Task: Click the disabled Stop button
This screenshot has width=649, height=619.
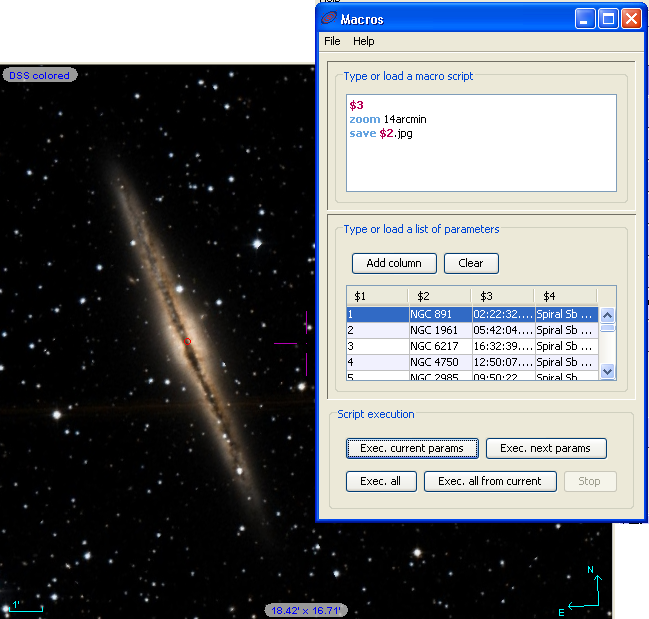Action: pos(589,481)
